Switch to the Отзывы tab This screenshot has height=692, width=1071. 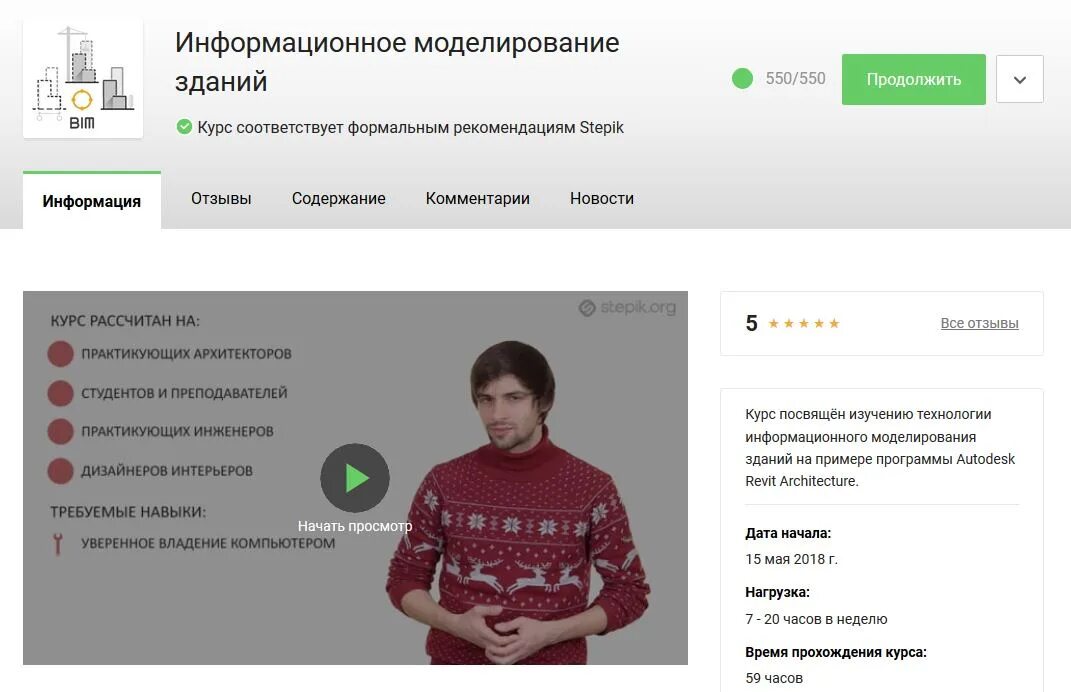[221, 199]
